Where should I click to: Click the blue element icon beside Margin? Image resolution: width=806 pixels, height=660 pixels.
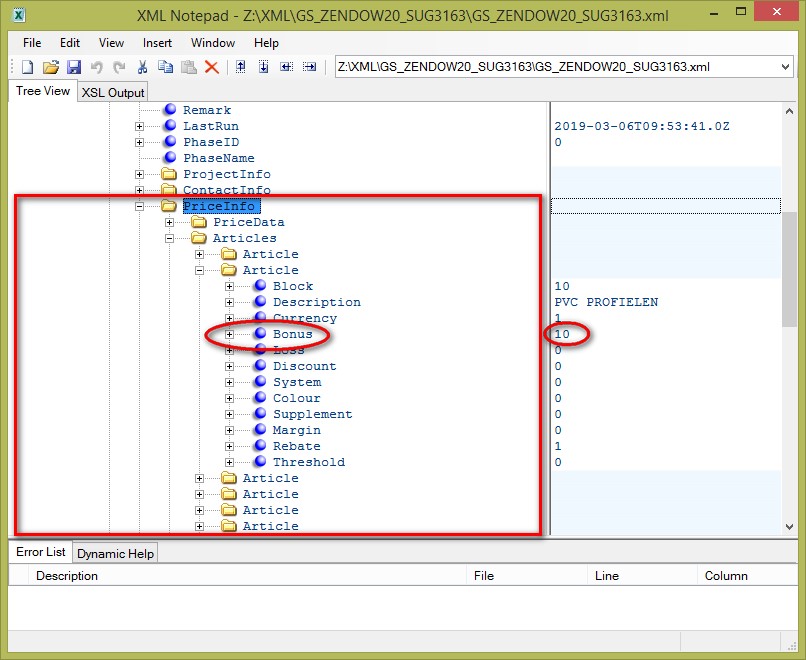point(260,429)
